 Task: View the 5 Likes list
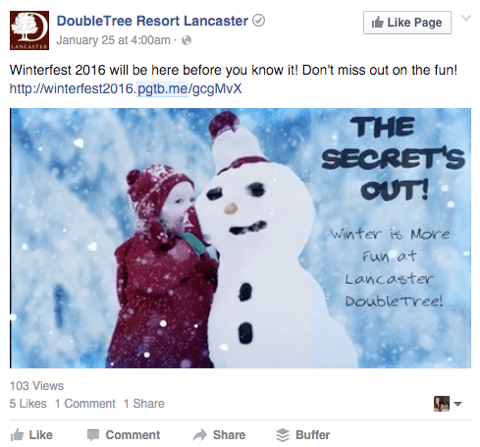[28, 404]
